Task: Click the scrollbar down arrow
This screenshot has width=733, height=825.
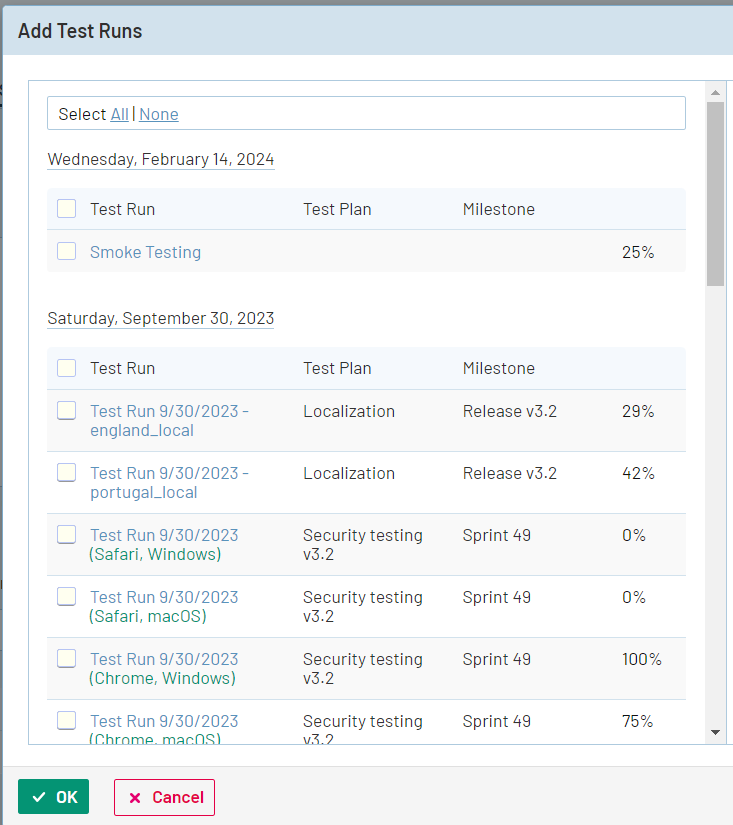Action: (x=715, y=733)
